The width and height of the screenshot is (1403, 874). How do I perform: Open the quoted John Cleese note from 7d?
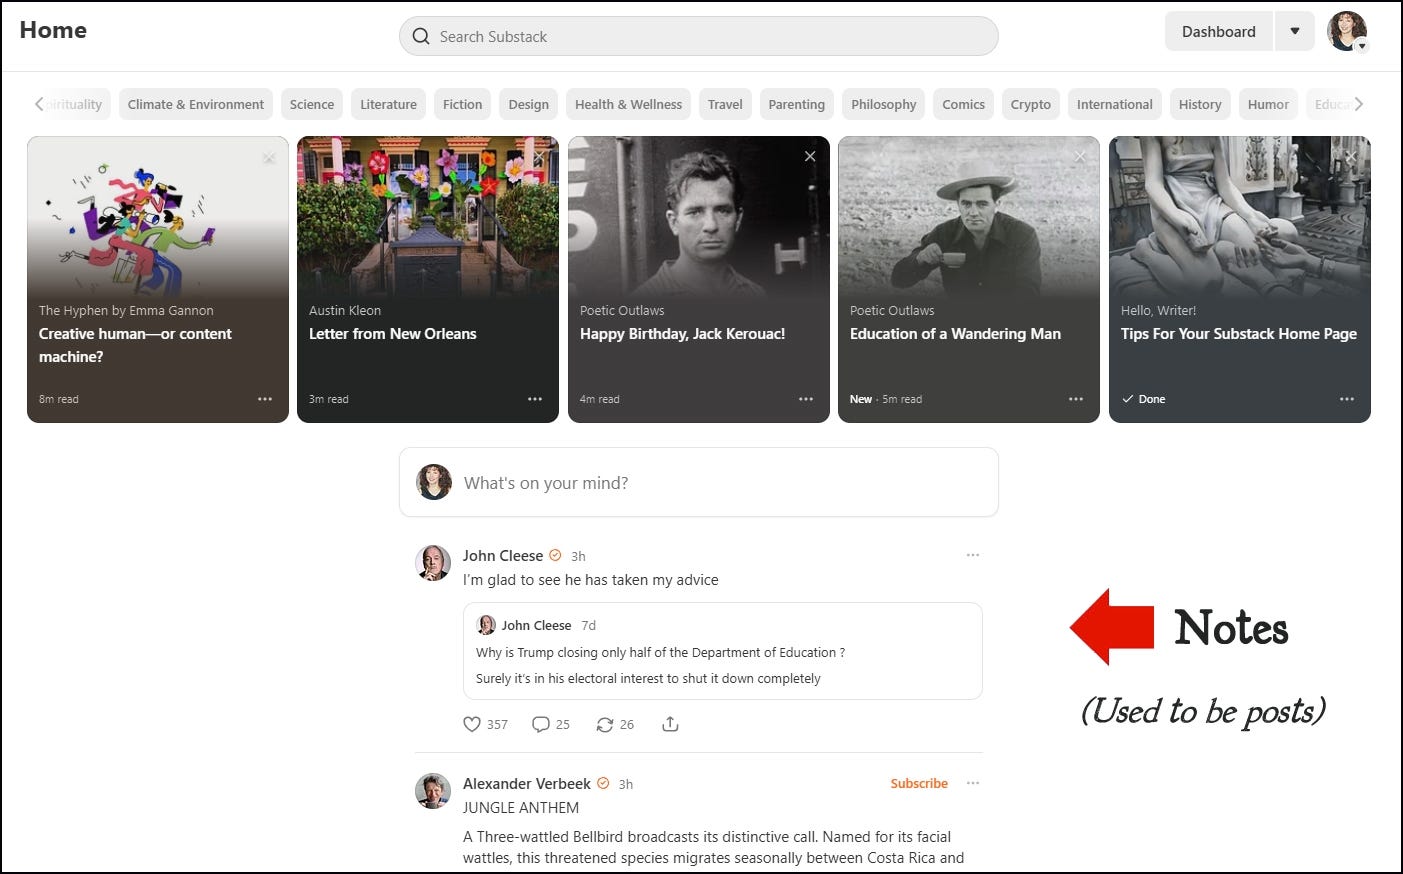[722, 651]
